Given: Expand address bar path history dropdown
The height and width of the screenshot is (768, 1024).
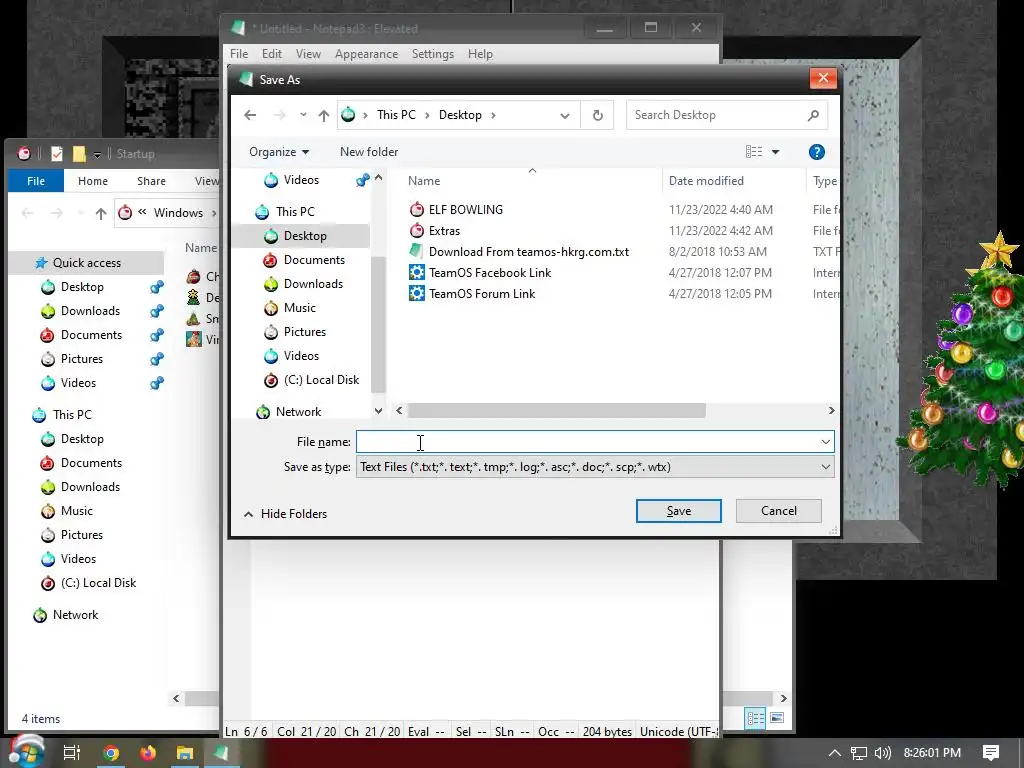Looking at the screenshot, I should (x=564, y=116).
